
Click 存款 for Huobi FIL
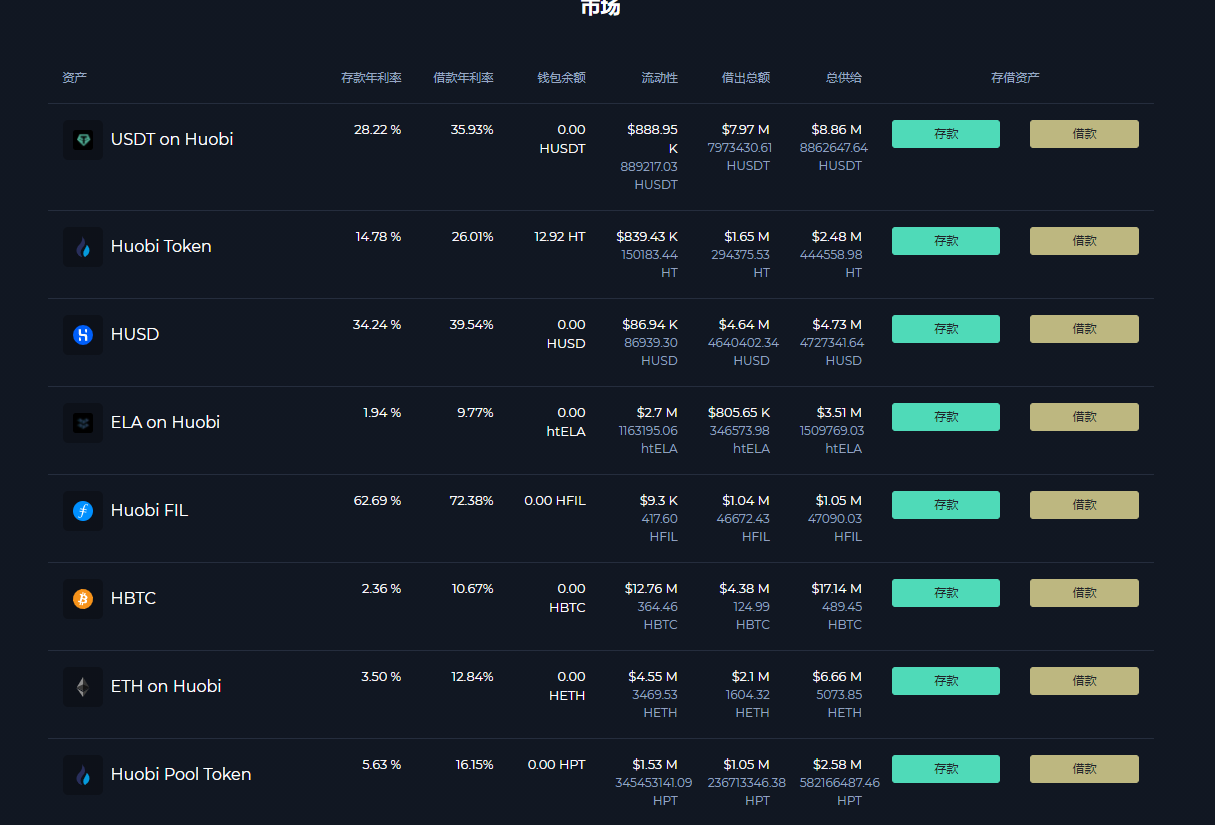pyautogui.click(x=946, y=505)
